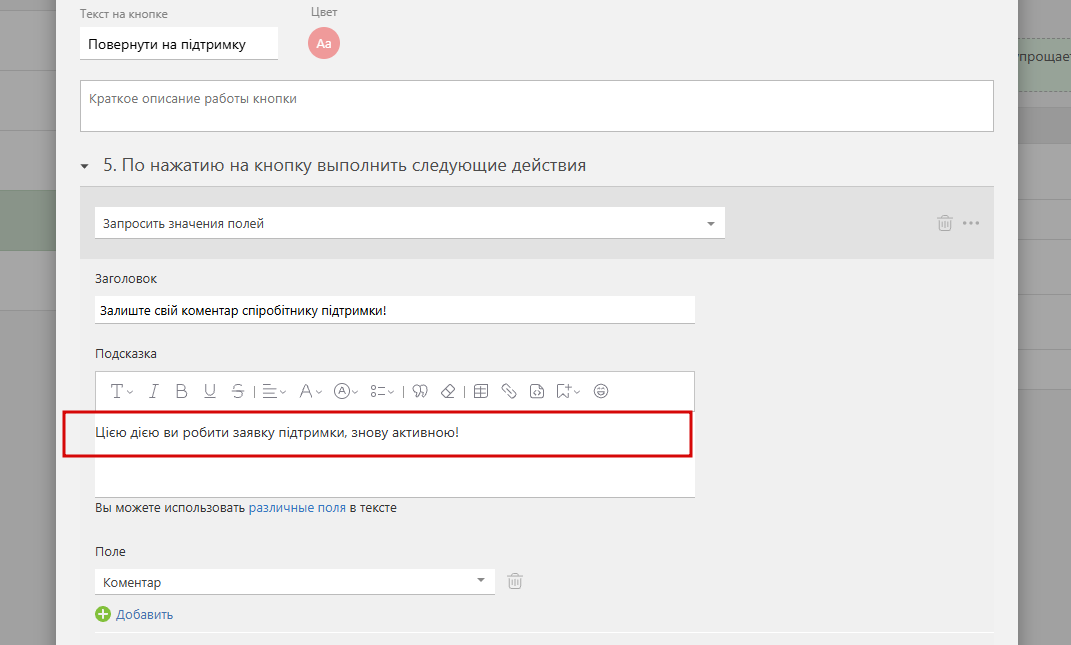The image size is (1071, 645).
Task: Pick the button color swatch 'Aa'
Action: [324, 43]
